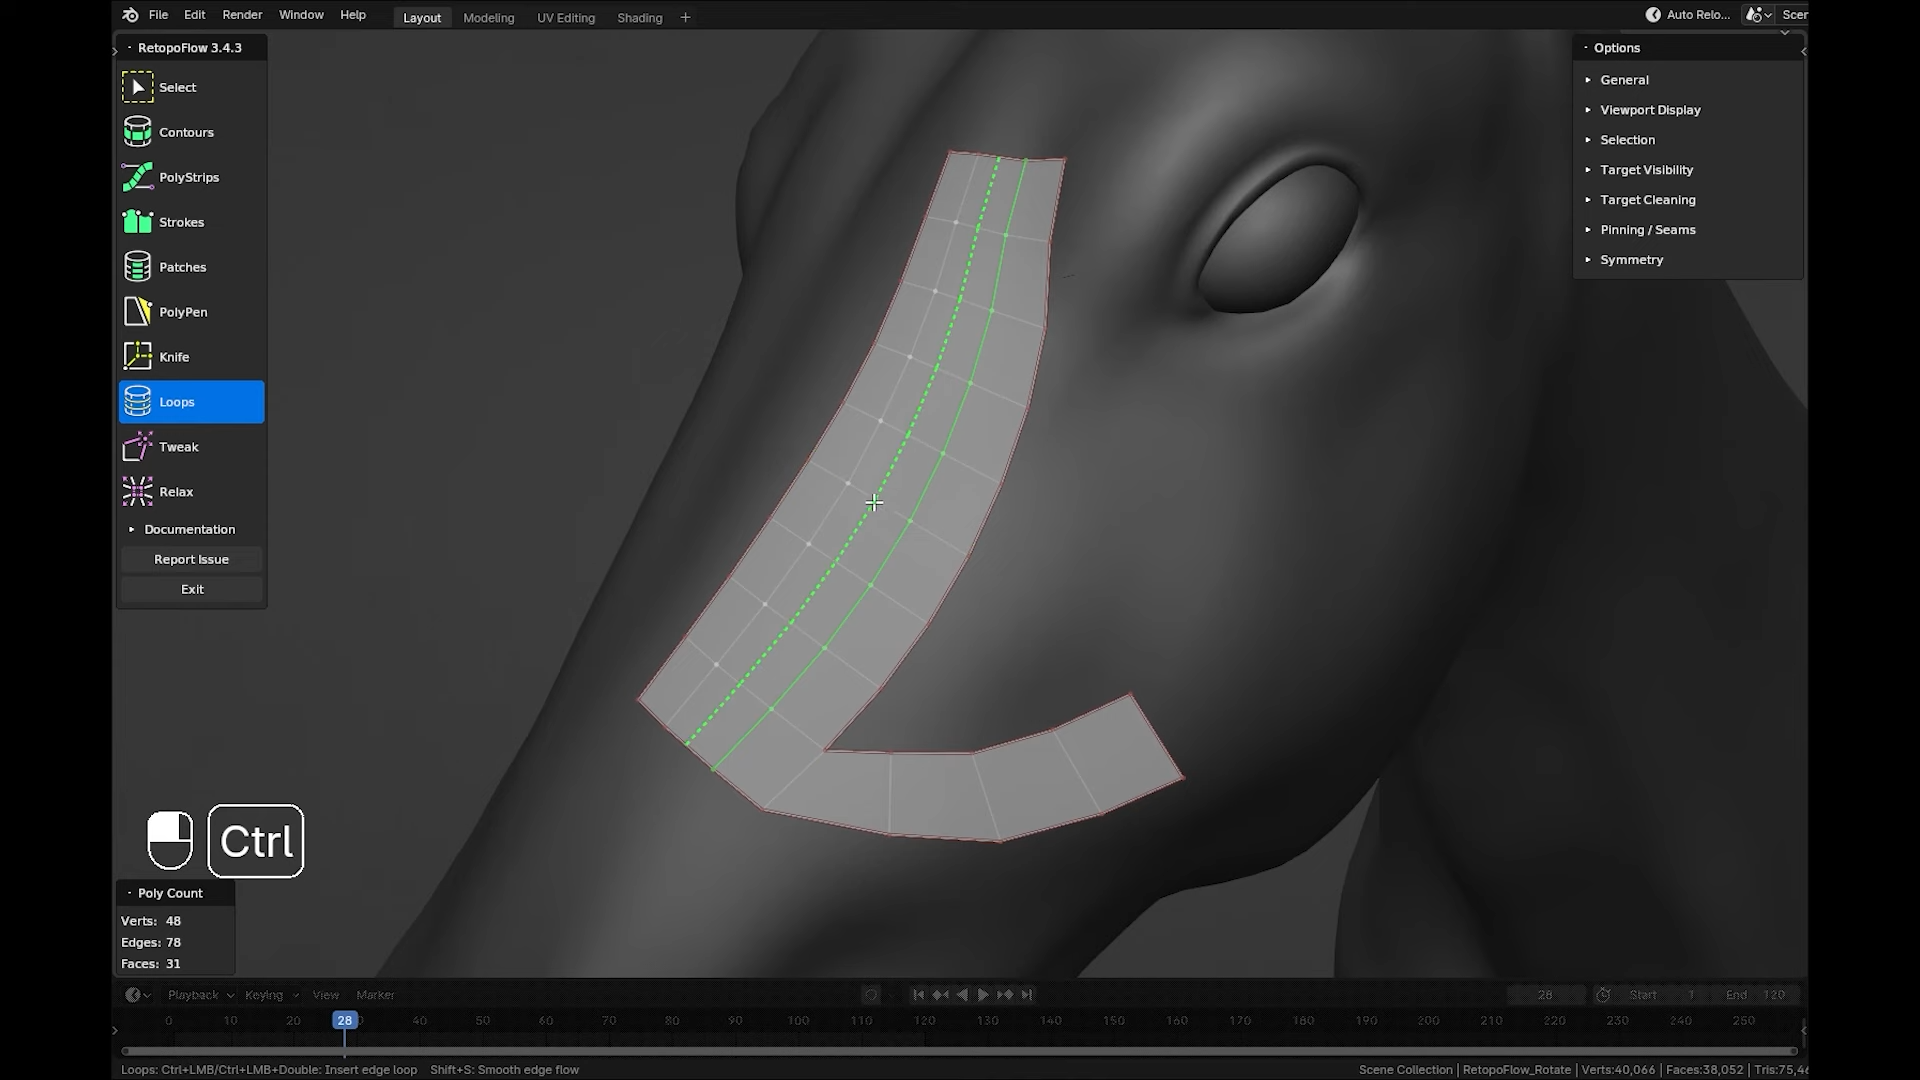Viewport: 1920px width, 1080px height.
Task: Select the Contours tool
Action: (x=188, y=131)
